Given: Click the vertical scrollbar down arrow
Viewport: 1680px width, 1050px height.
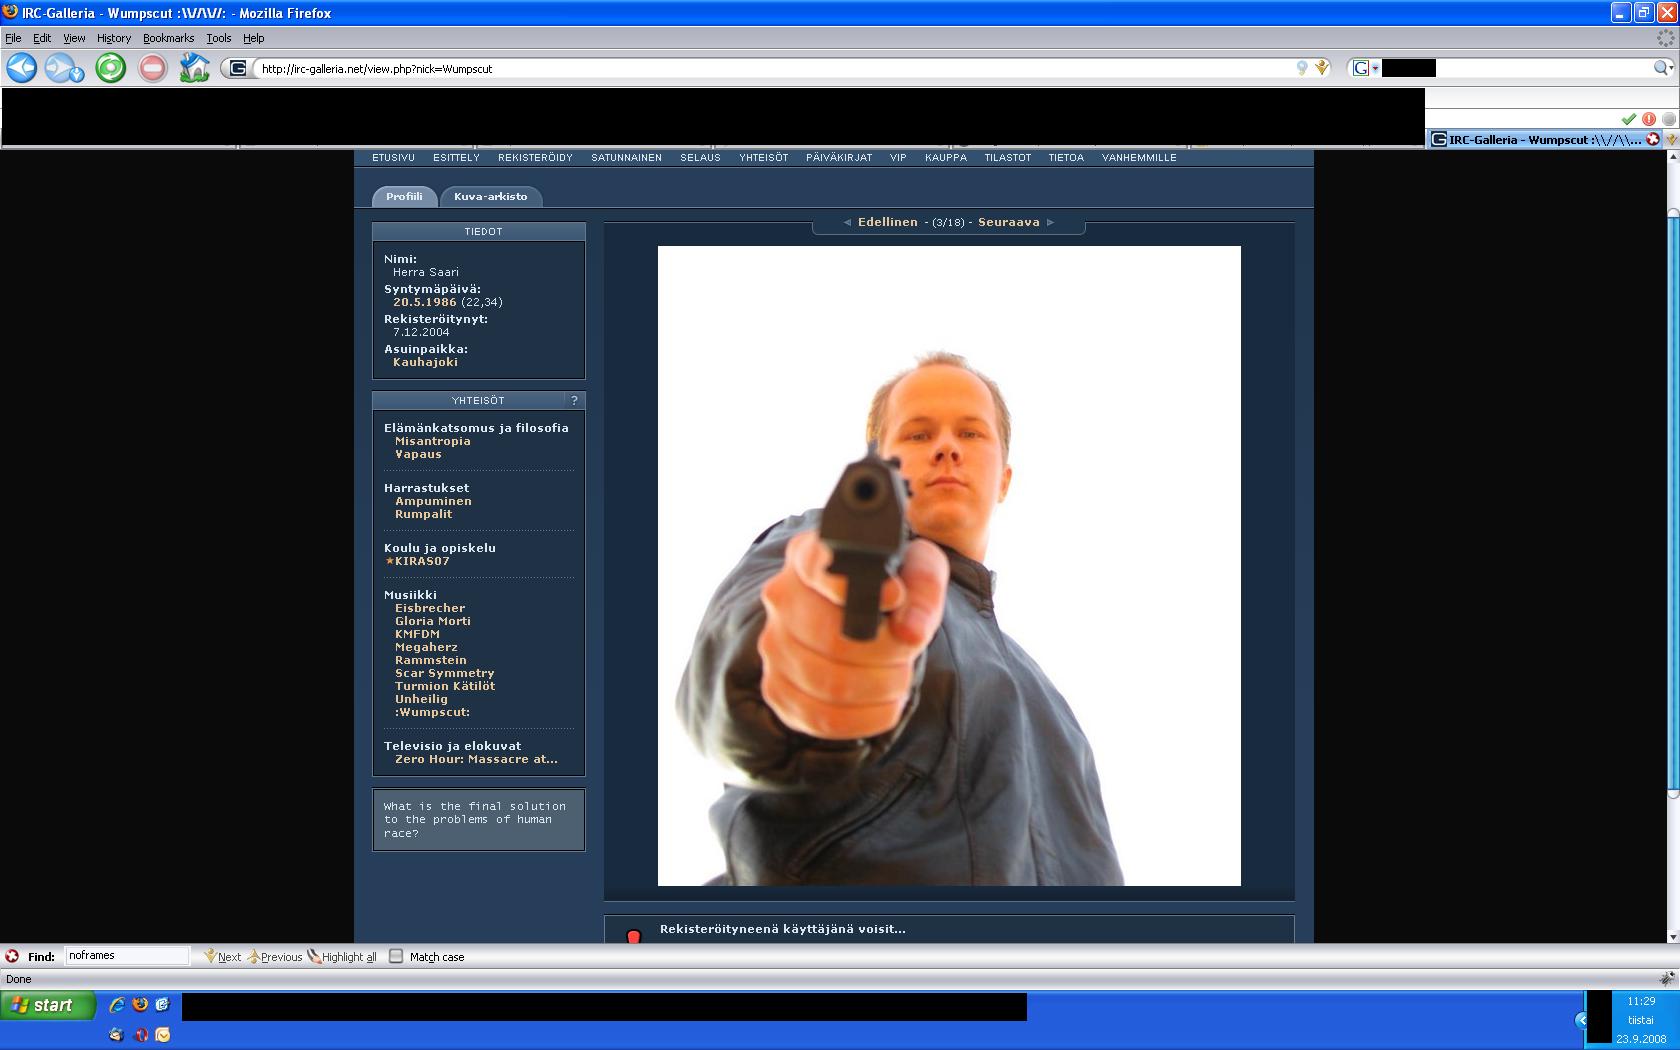Looking at the screenshot, I should point(1672,935).
